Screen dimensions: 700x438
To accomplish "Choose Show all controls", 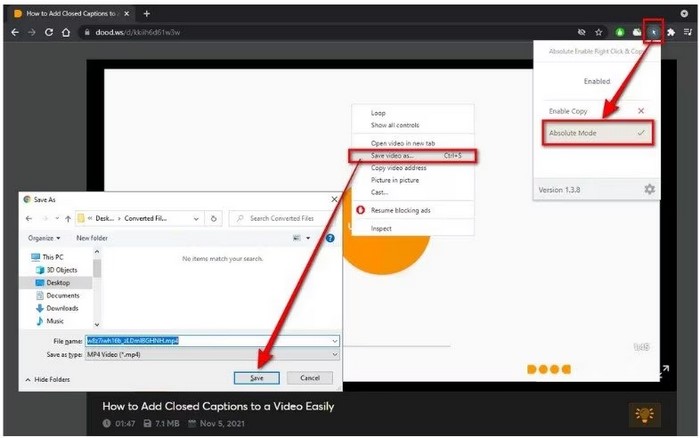I will point(395,125).
